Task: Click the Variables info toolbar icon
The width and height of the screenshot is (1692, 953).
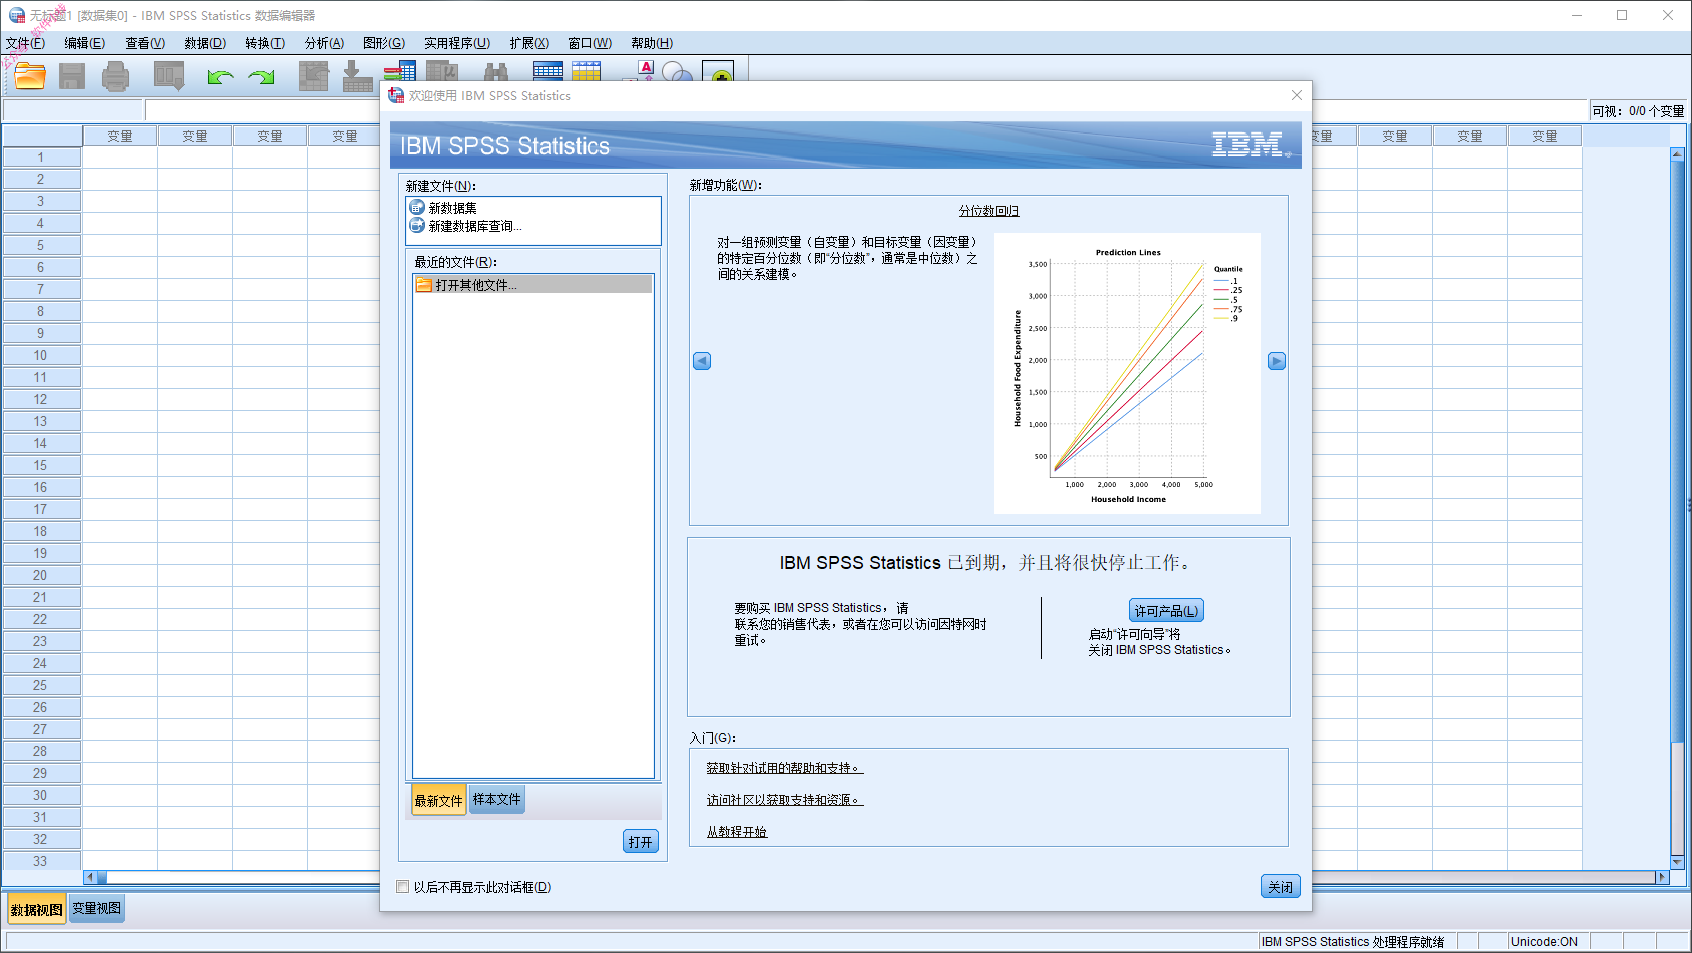Action: [401, 71]
